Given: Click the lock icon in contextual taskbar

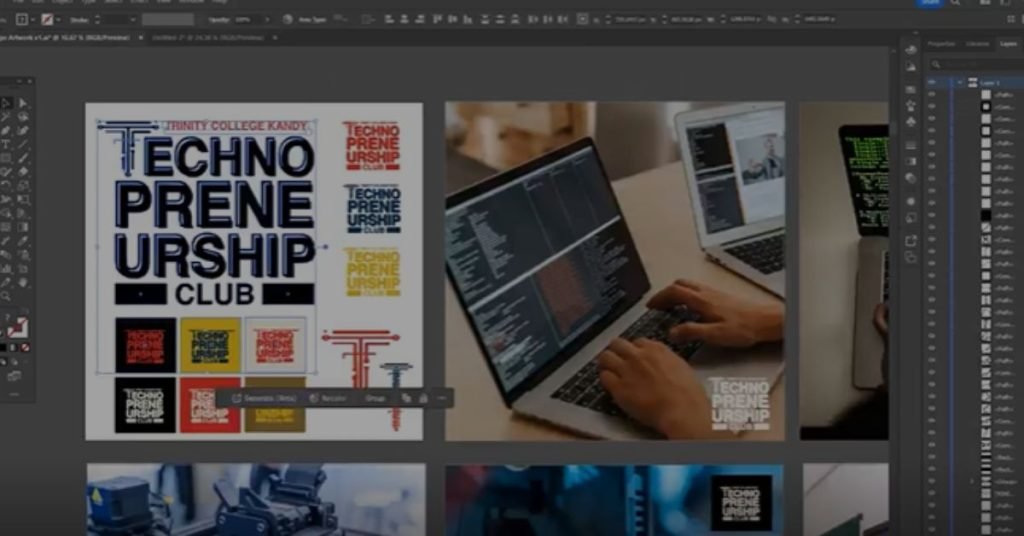Looking at the screenshot, I should [422, 398].
